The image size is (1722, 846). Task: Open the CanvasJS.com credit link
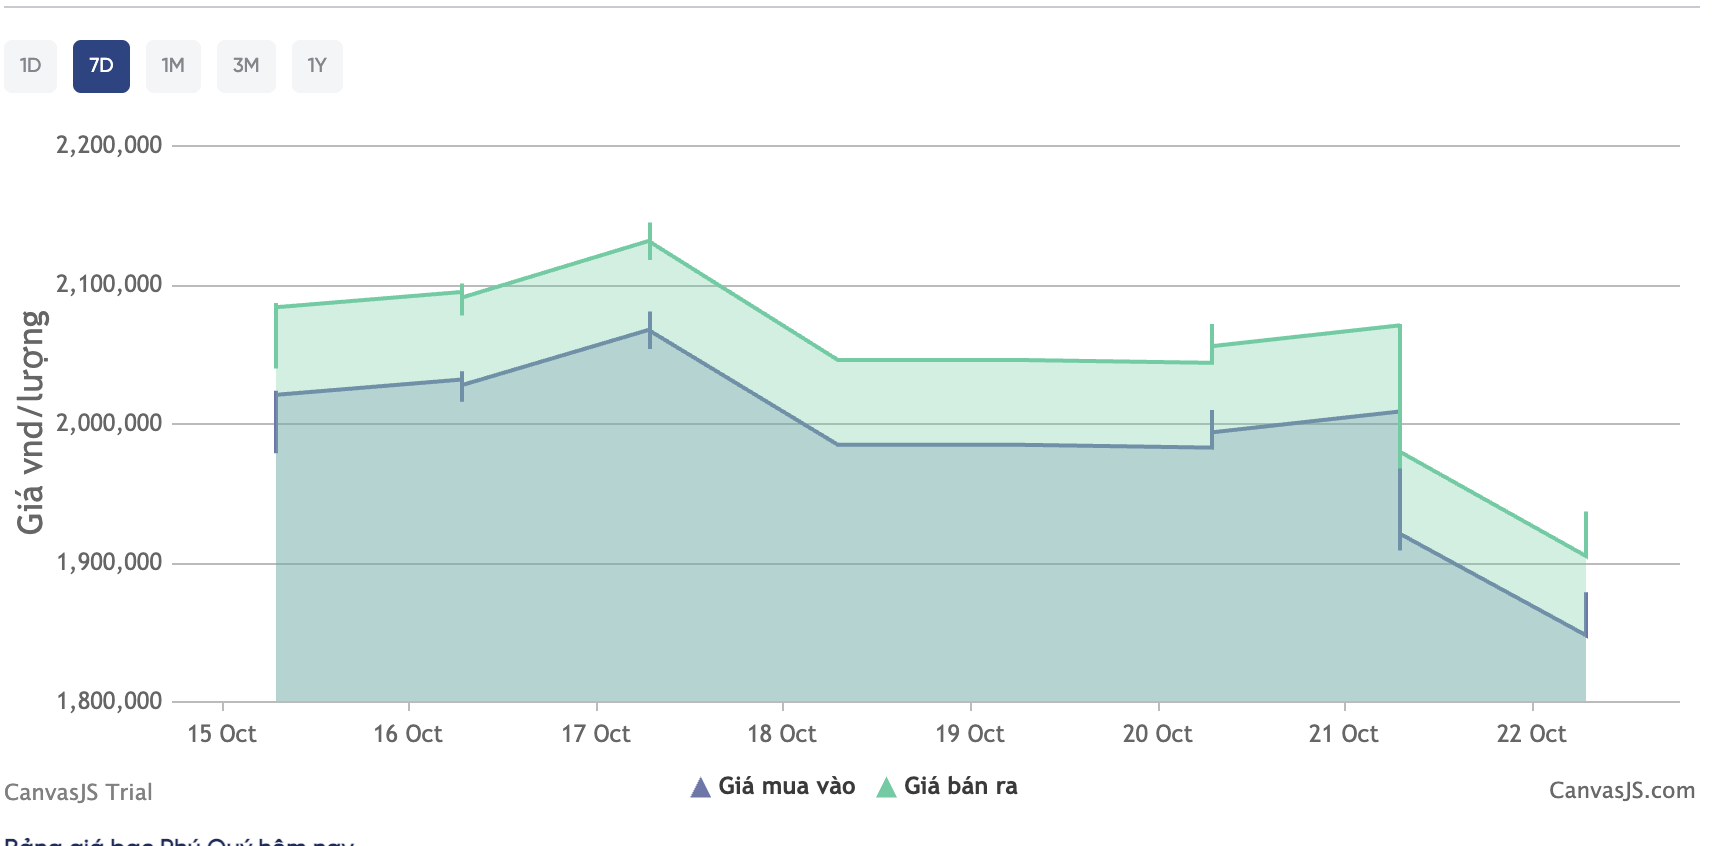[1621, 790]
